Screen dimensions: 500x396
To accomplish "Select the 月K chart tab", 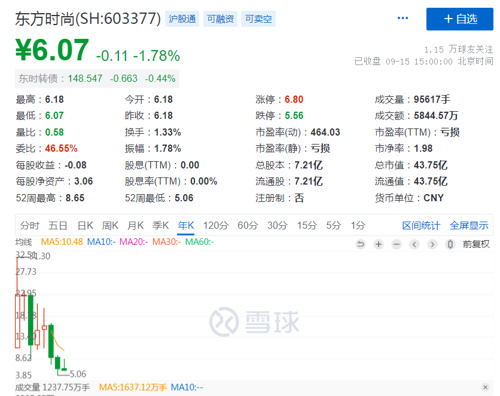I will coord(135,226).
